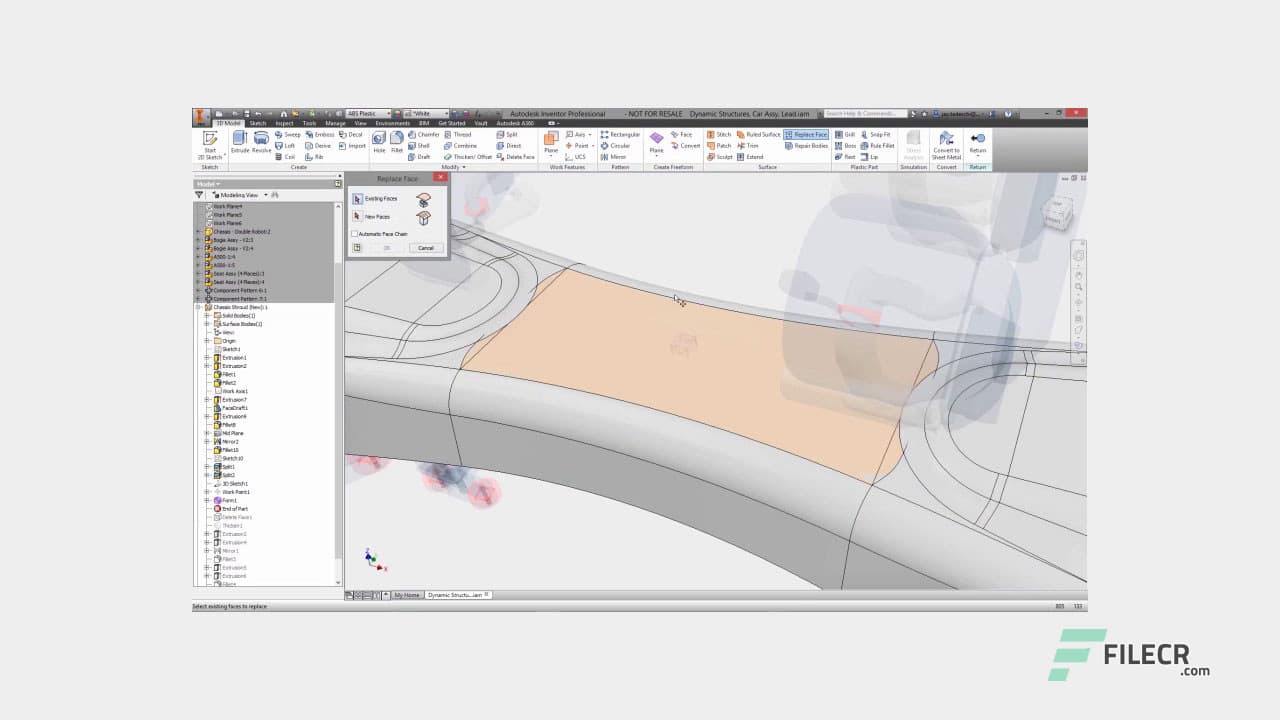Select the Sweep tool
Image resolution: width=1280 pixels, height=720 pixels.
pos(287,135)
